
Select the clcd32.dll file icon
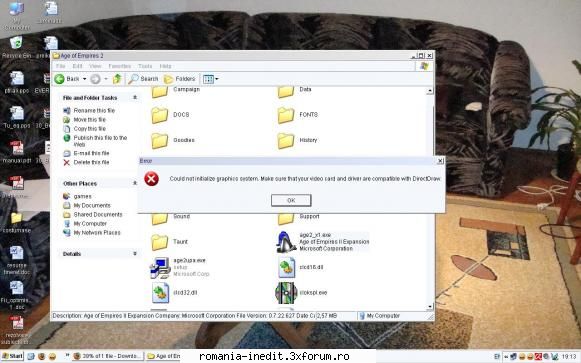coord(160,293)
